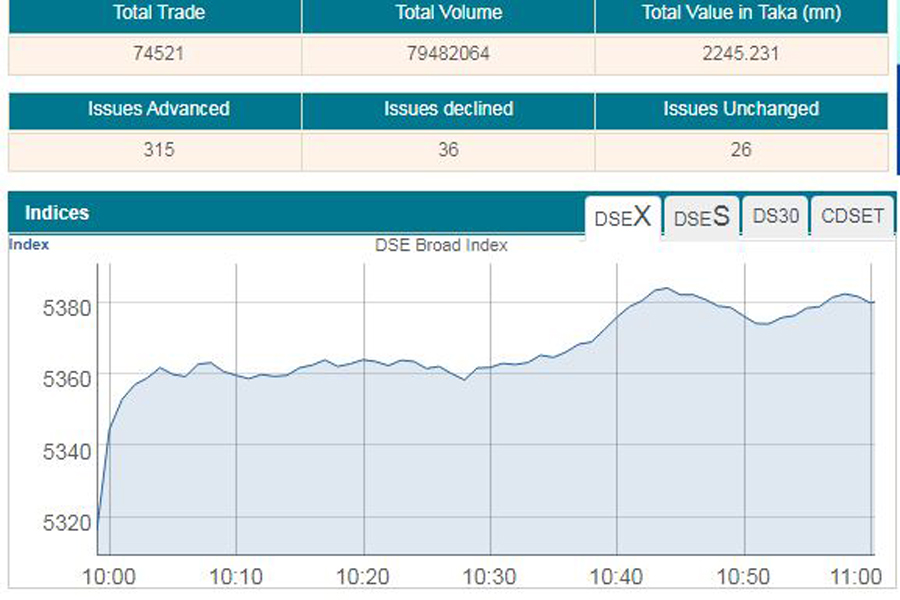Click the Indices panel title
This screenshot has width=900, height=600.
tap(57, 213)
